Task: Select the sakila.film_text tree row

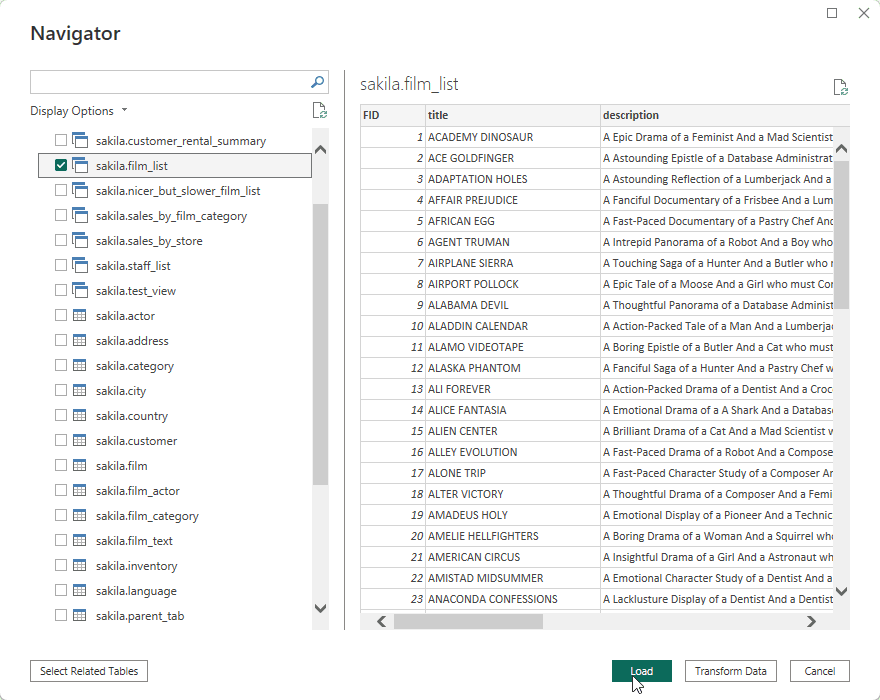Action: tap(175, 541)
